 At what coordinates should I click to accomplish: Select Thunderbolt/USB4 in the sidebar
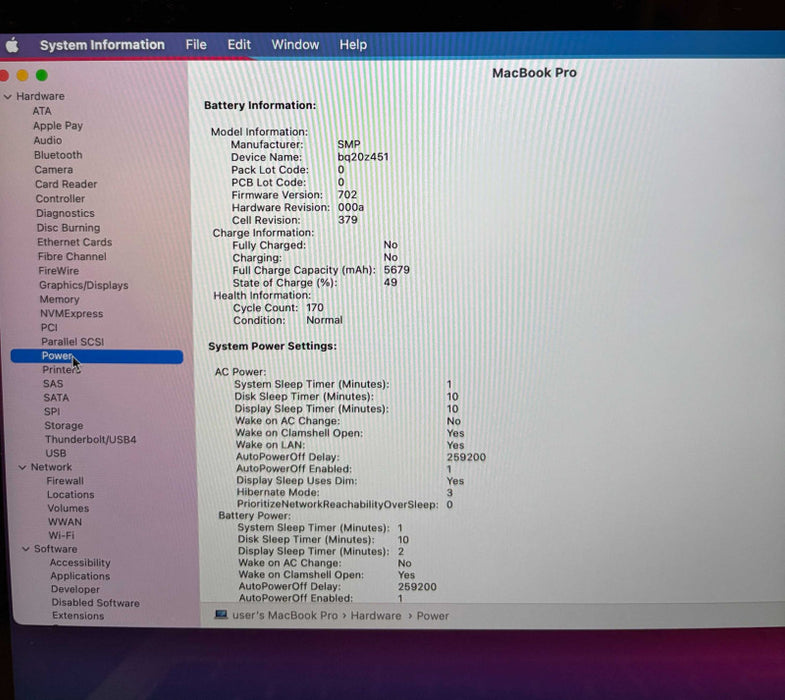coord(91,439)
